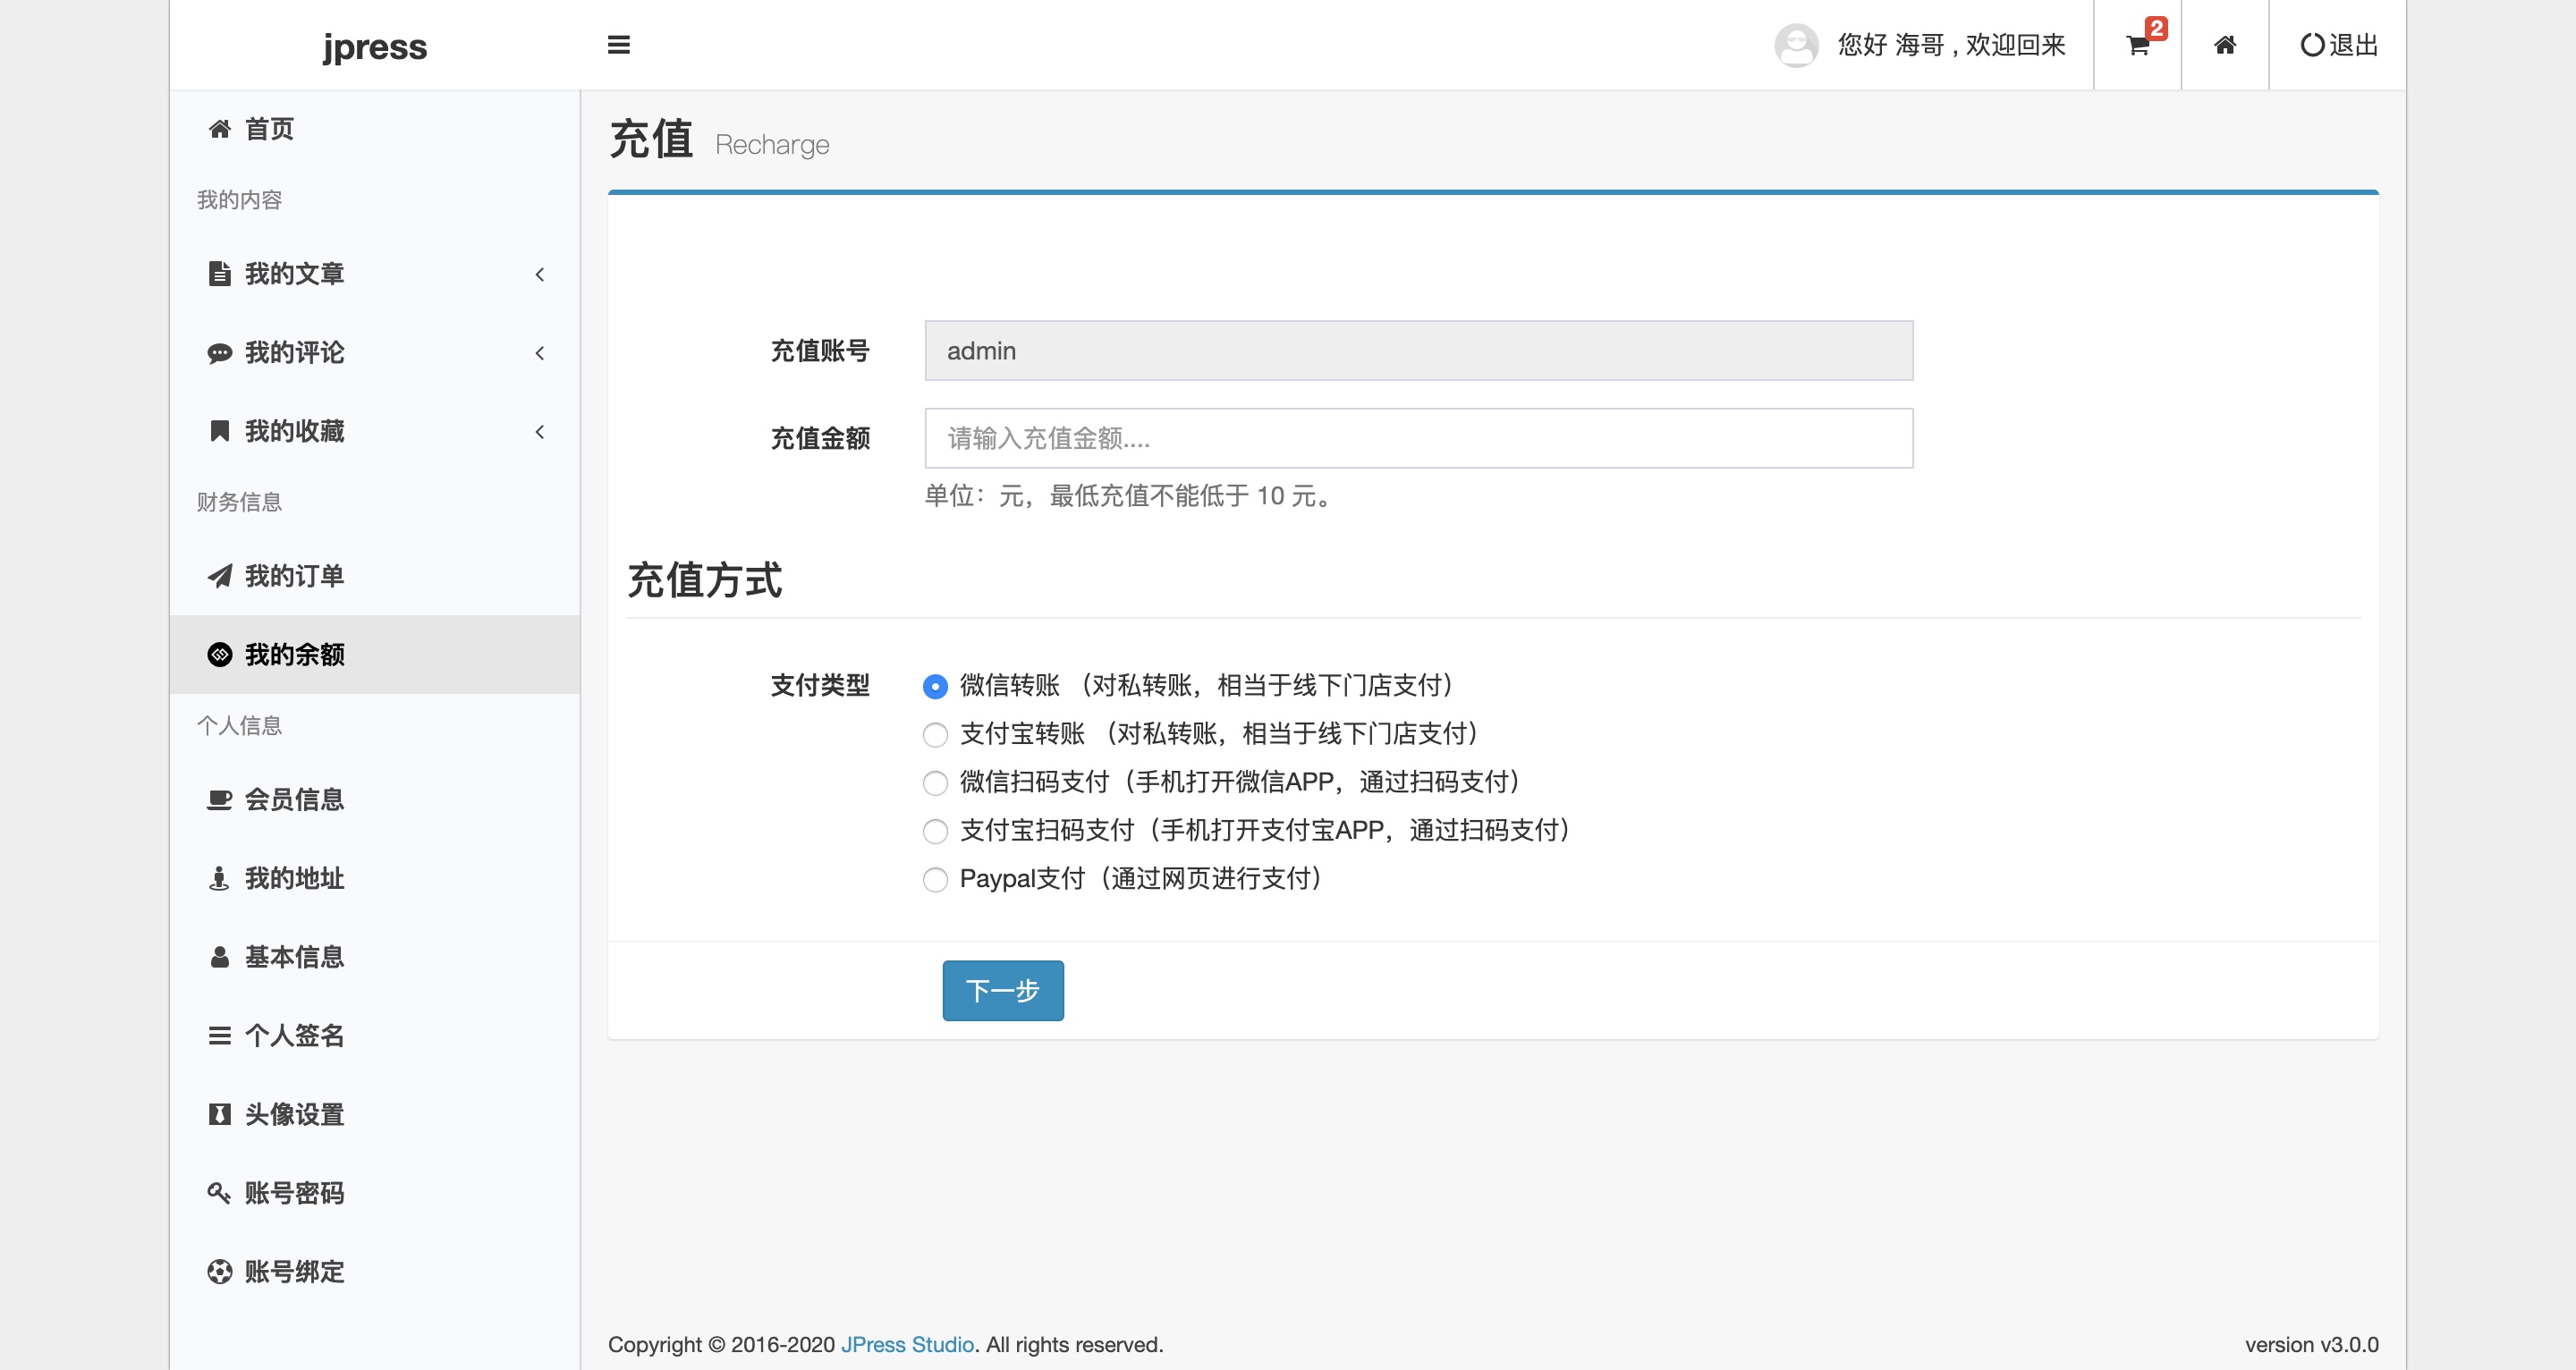Click the 我的文章 document icon
2576x1370 pixels.
(x=219, y=273)
